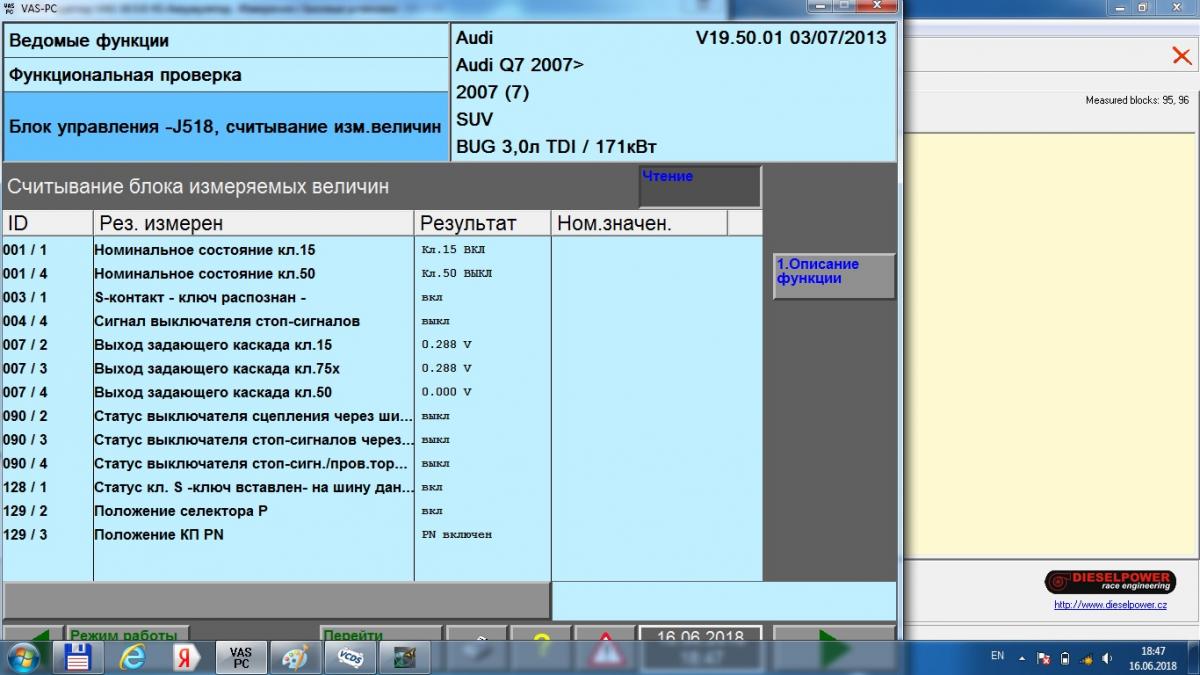Open the Windows Start menu
Screen dimensions: 1200x675
pos(24,657)
